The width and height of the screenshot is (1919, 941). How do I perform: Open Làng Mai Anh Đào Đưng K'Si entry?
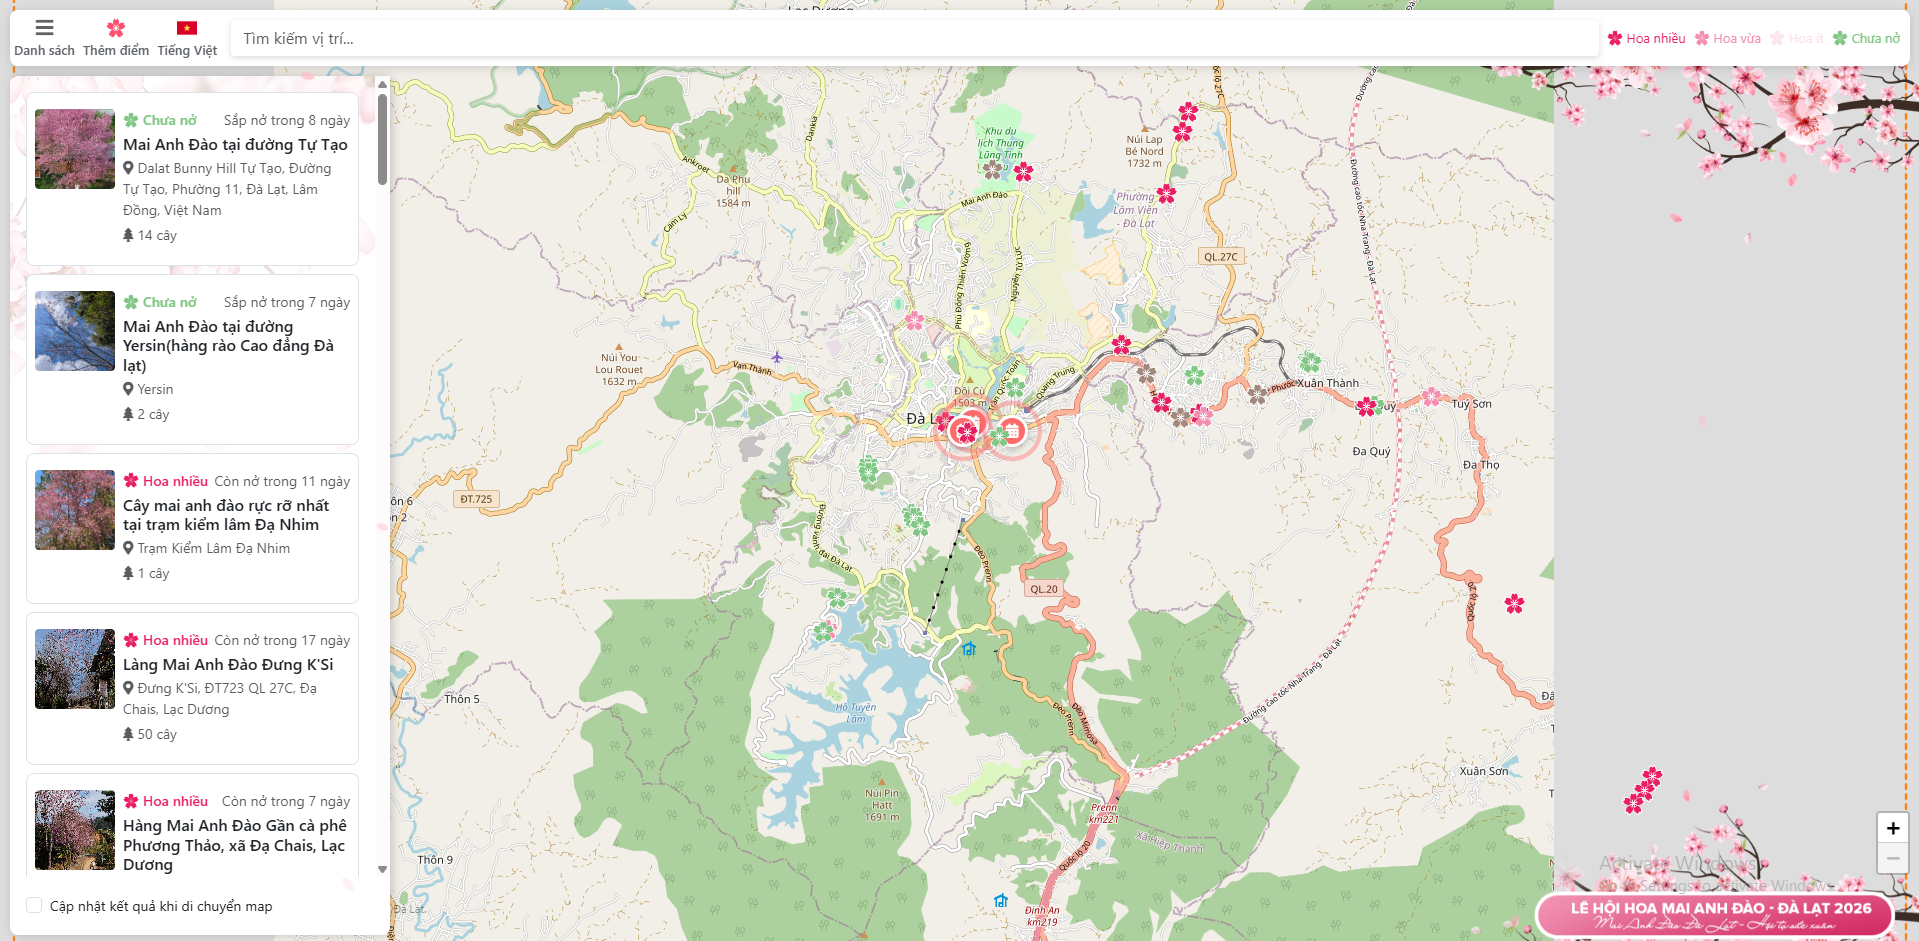228,665
